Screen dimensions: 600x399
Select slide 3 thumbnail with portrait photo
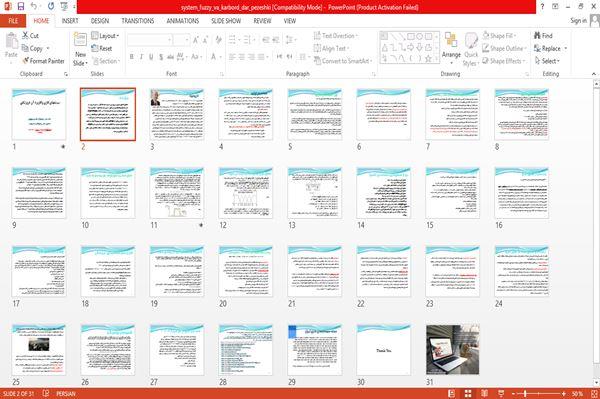(x=177, y=115)
